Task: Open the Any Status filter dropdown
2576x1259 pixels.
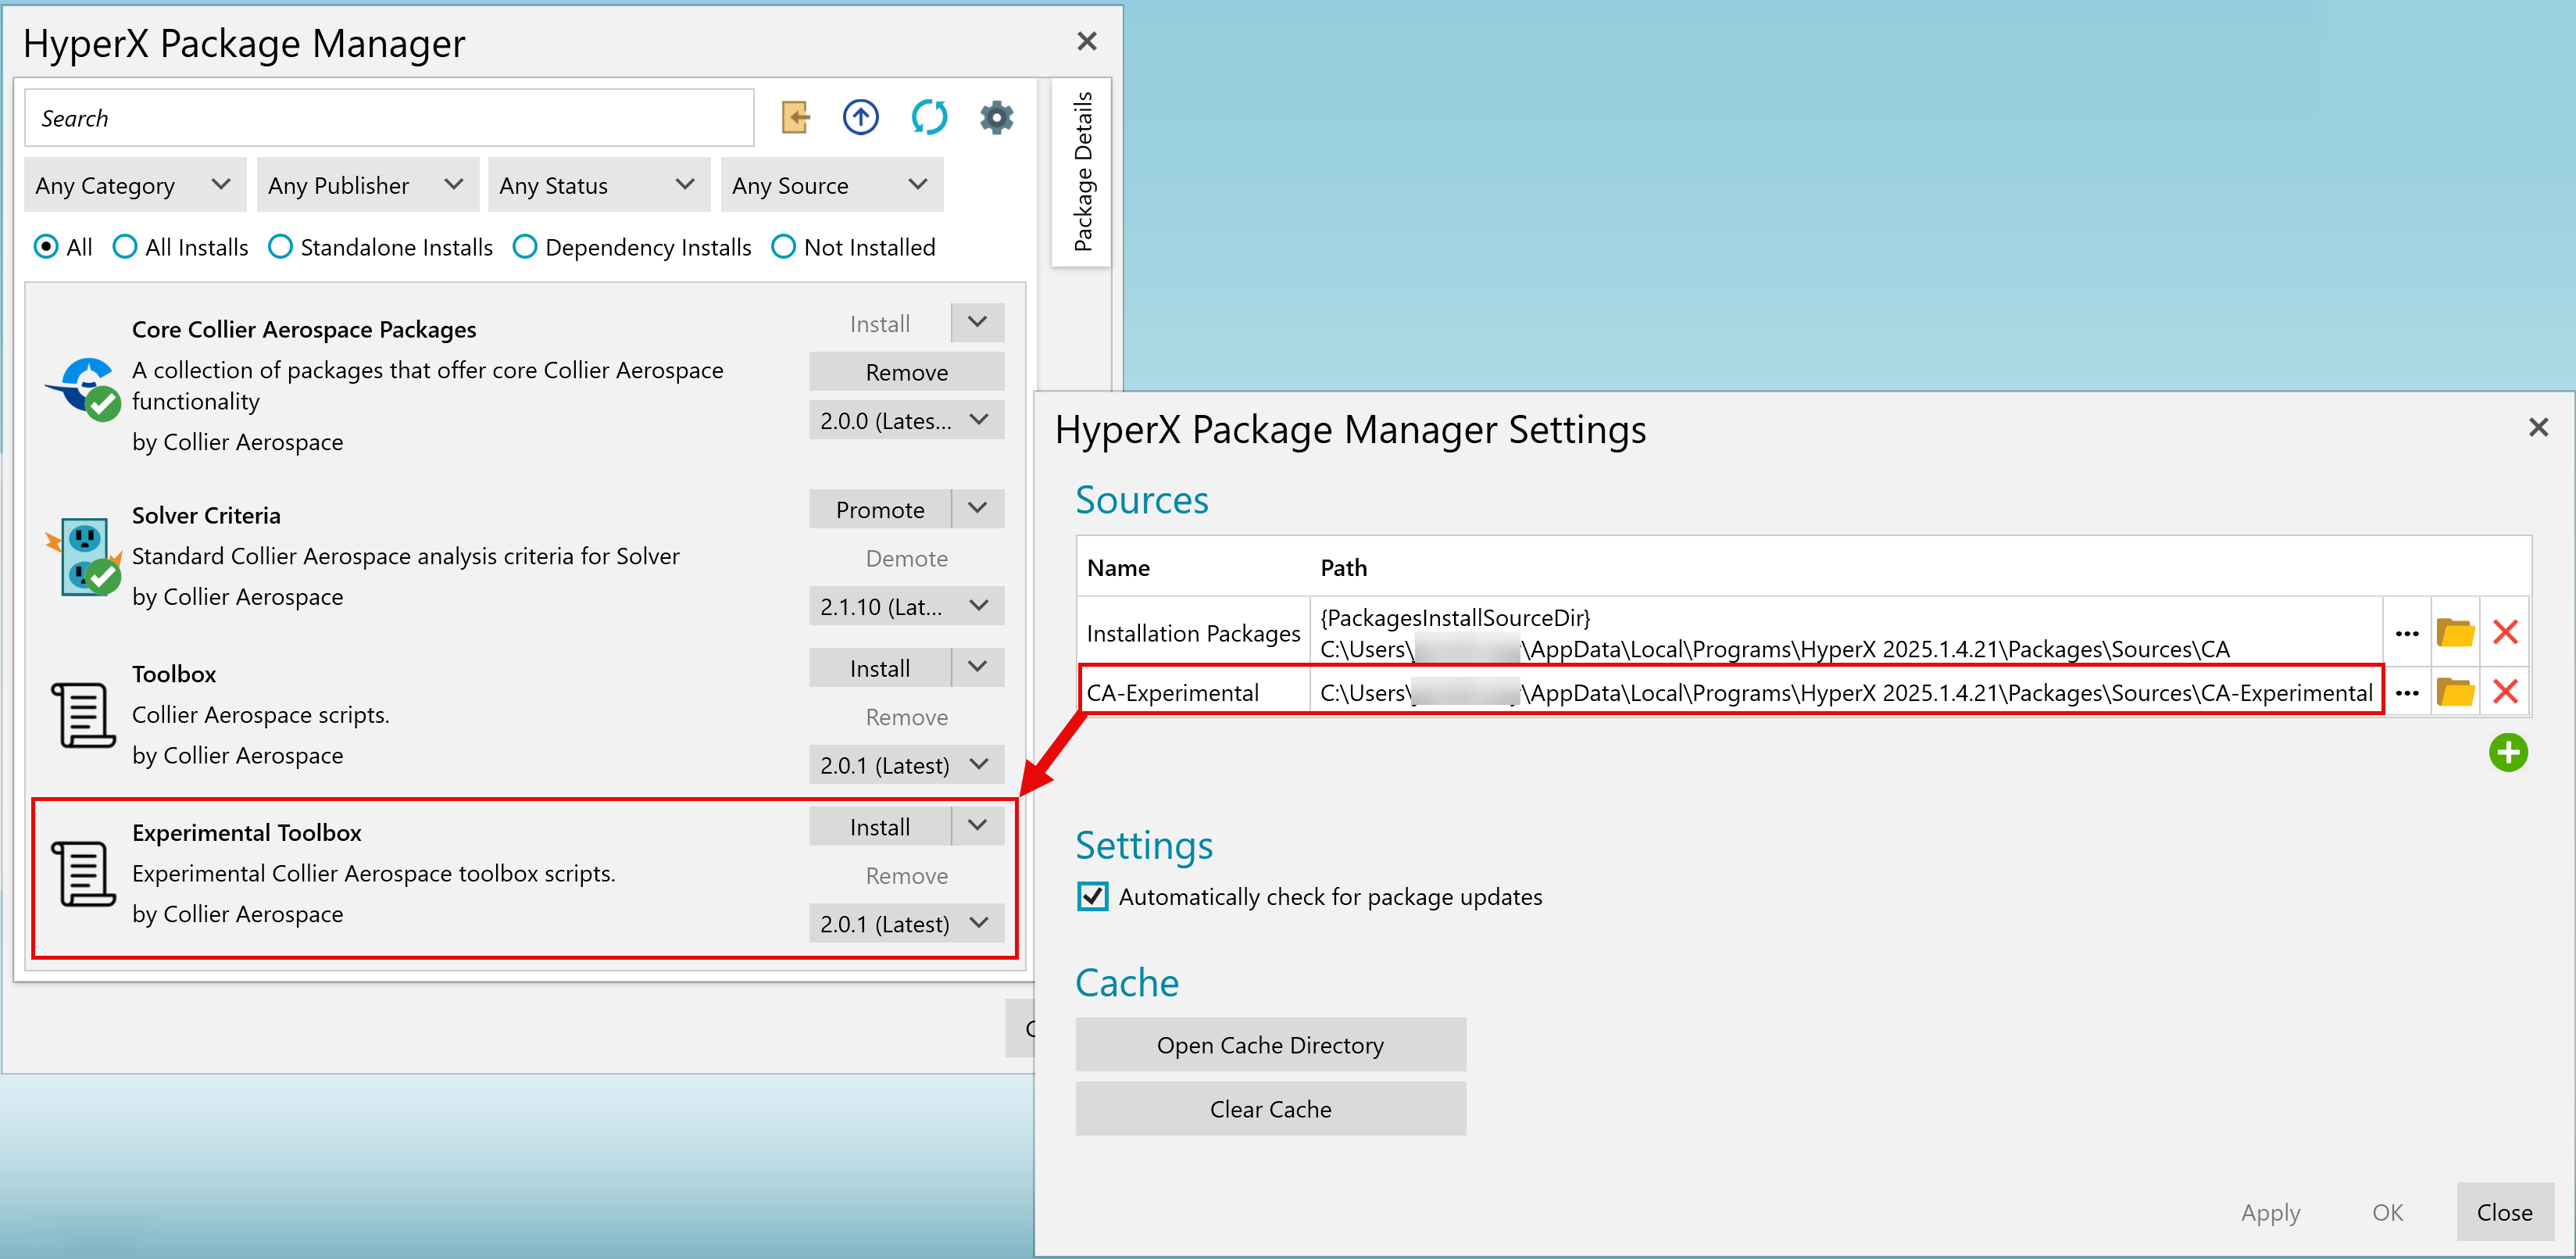Action: 599,185
